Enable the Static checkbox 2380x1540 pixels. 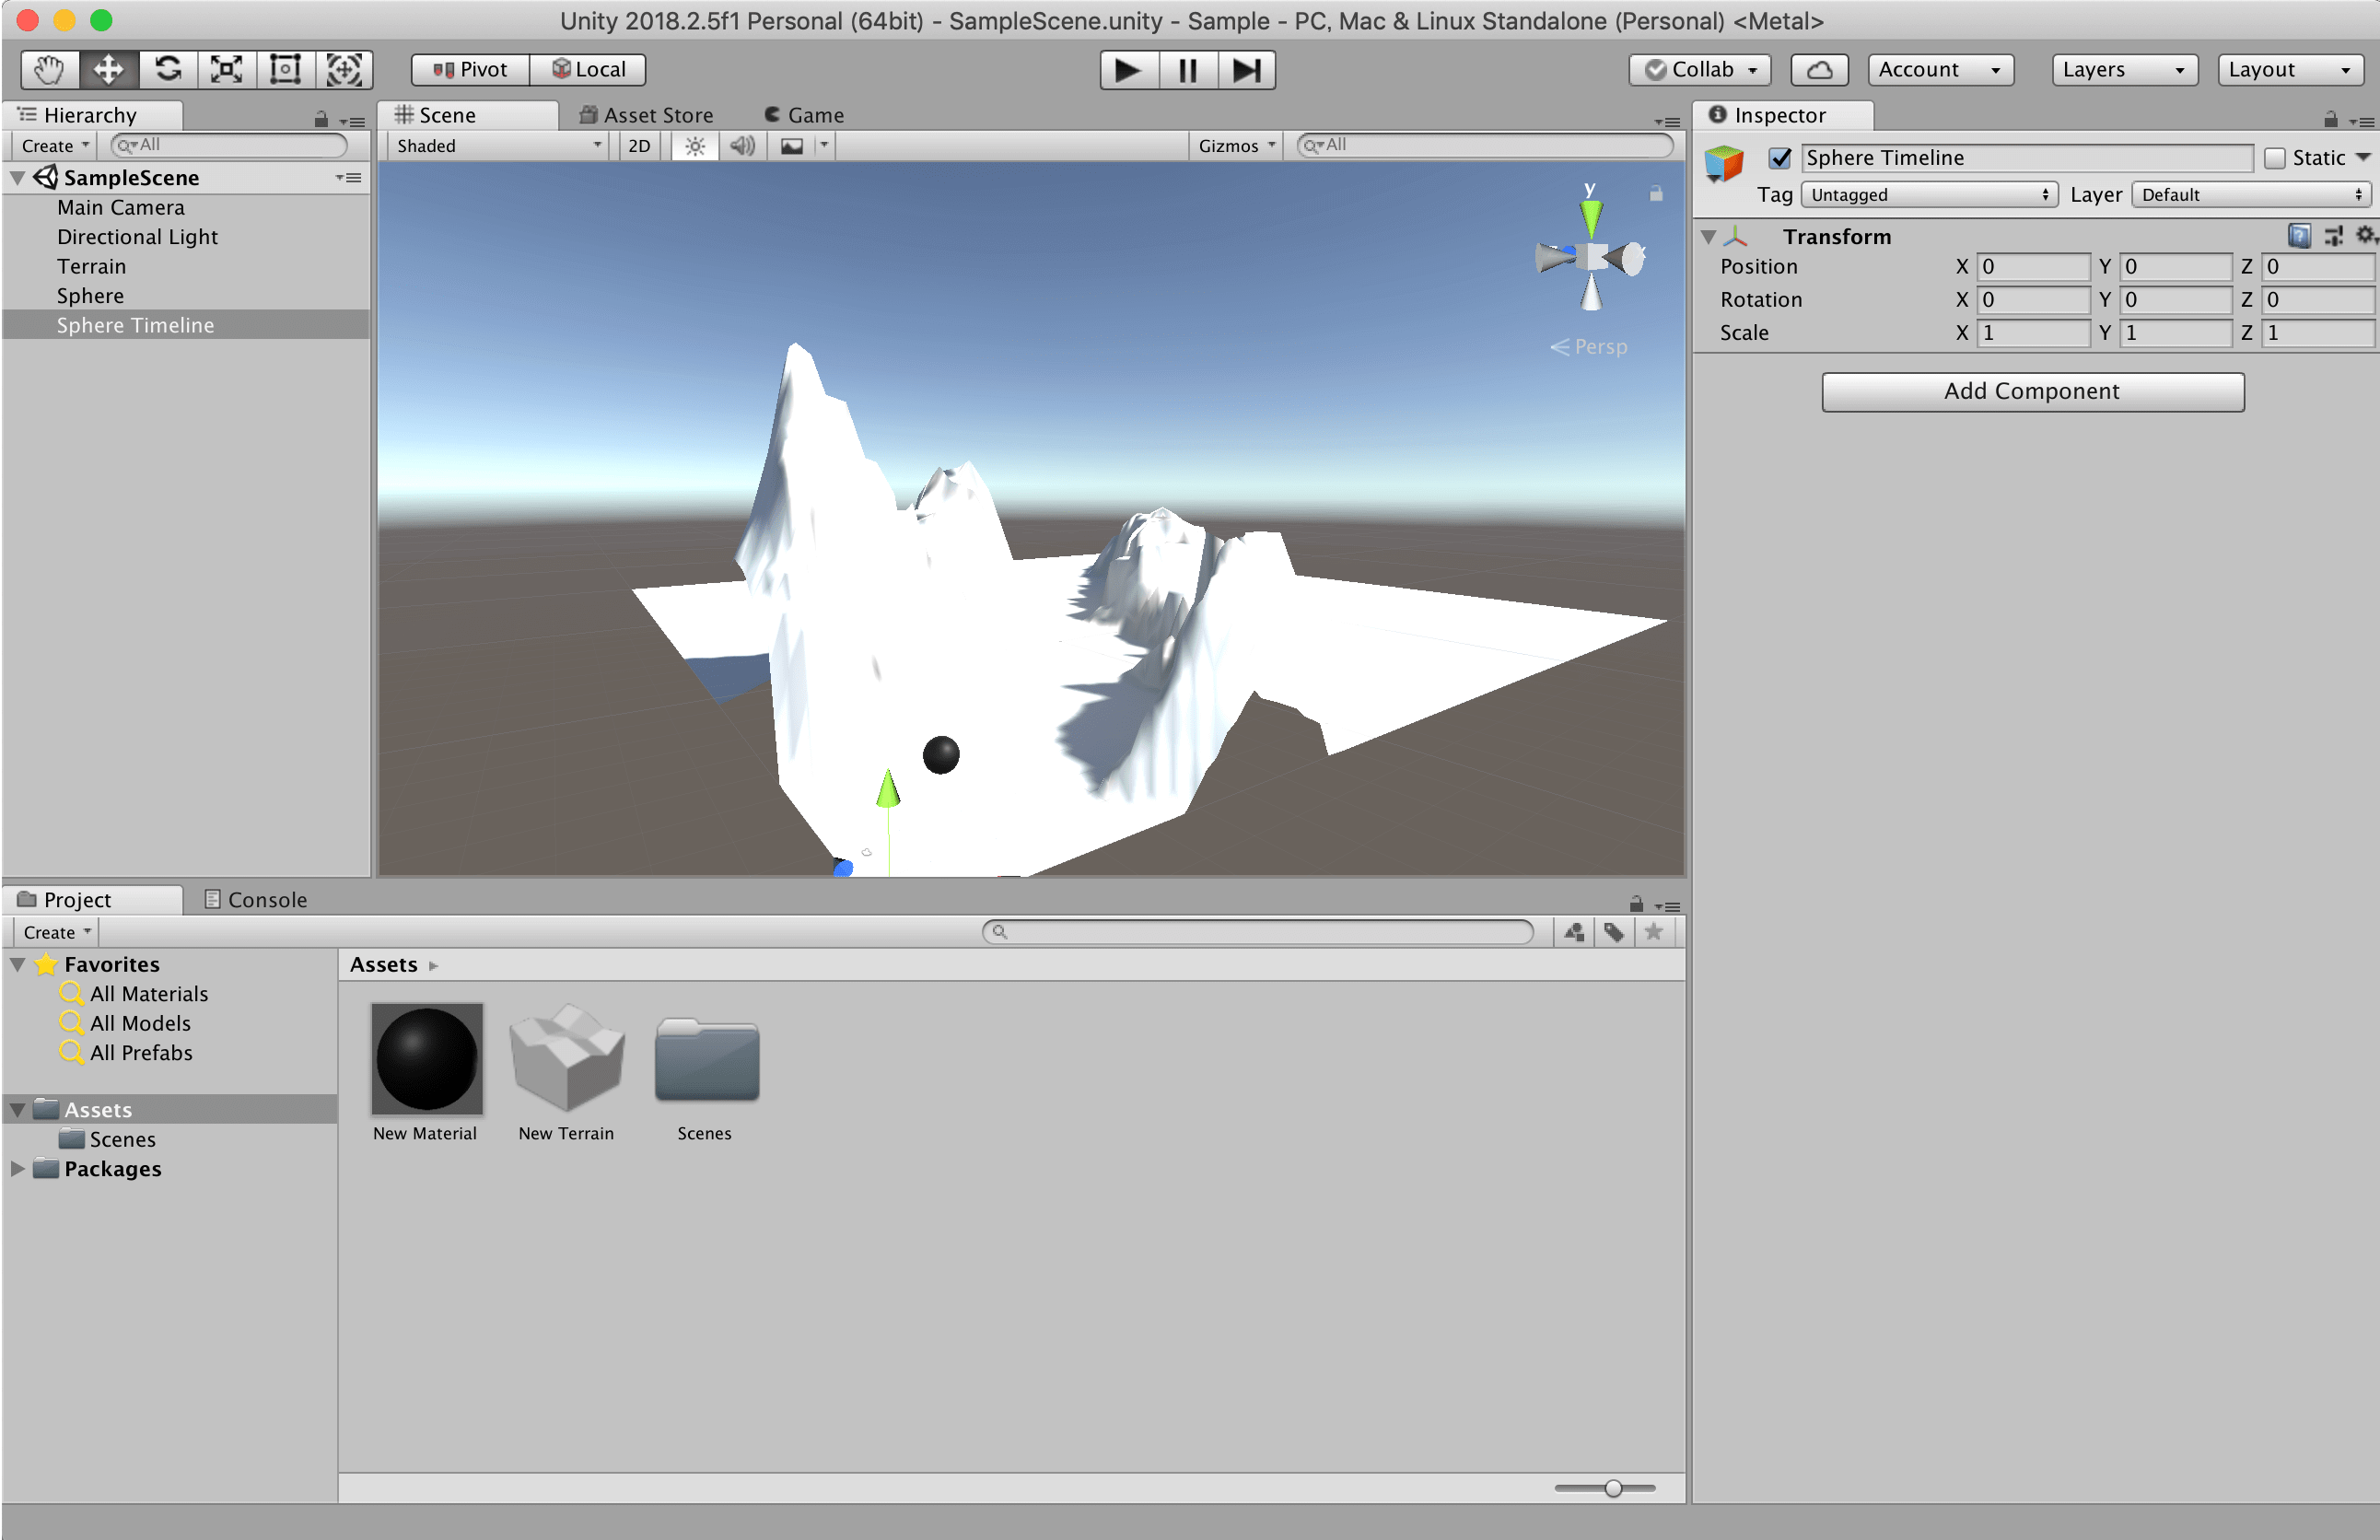(2275, 158)
